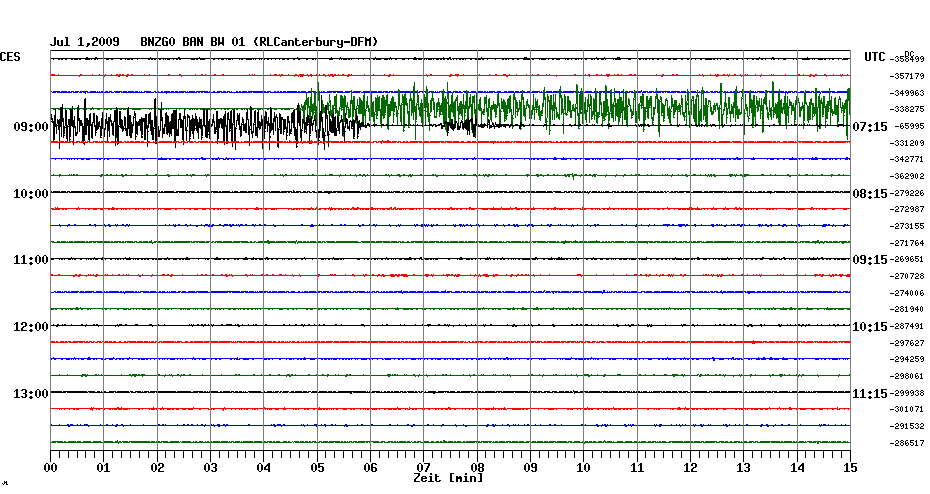The height and width of the screenshot is (494, 930).
Task: Click the DC offset value -65995
Action: pyautogui.click(x=906, y=126)
